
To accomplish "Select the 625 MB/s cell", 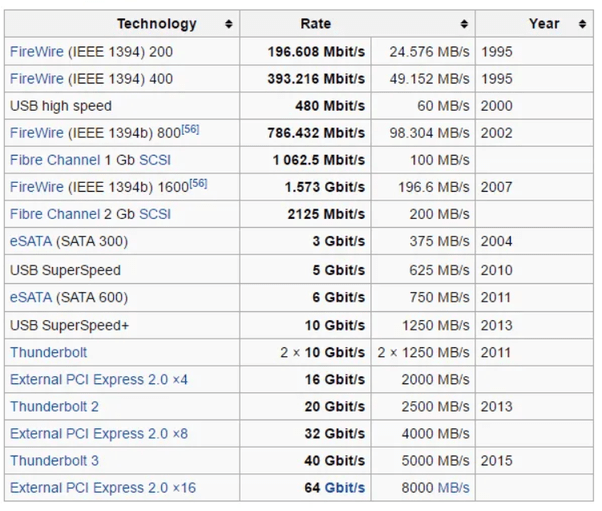I will (423, 270).
